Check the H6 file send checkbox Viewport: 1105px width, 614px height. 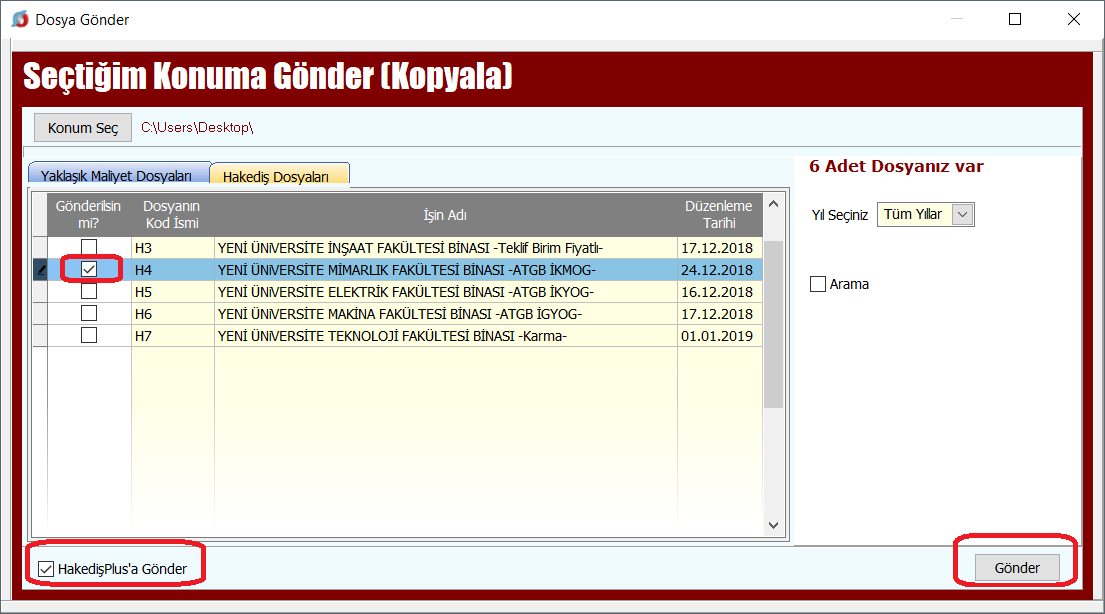89,314
